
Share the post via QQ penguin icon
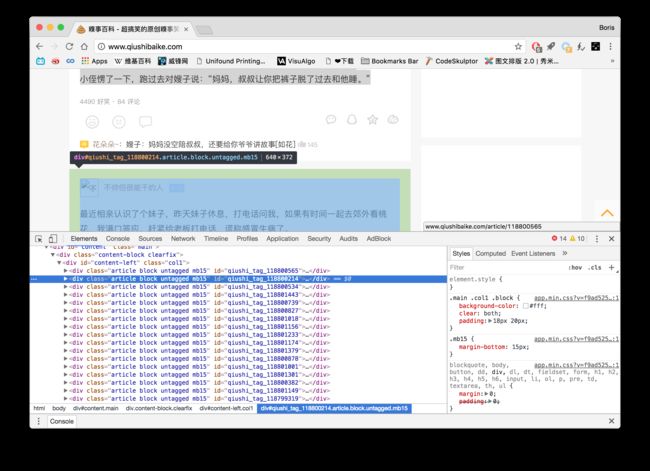pos(352,120)
